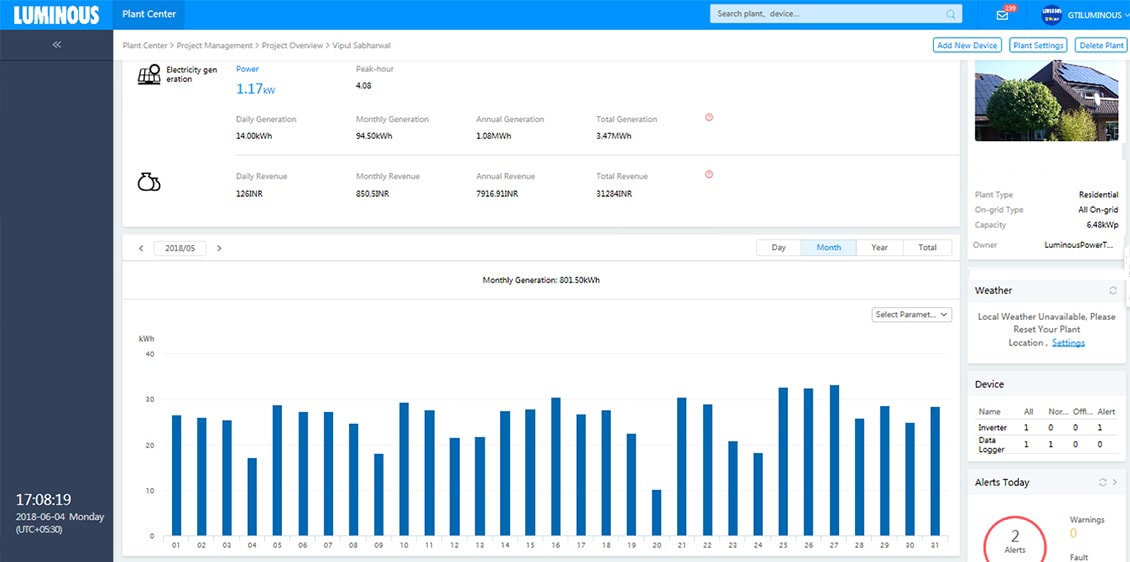Click the Add New Device button
This screenshot has height=562, width=1130.
click(967, 45)
